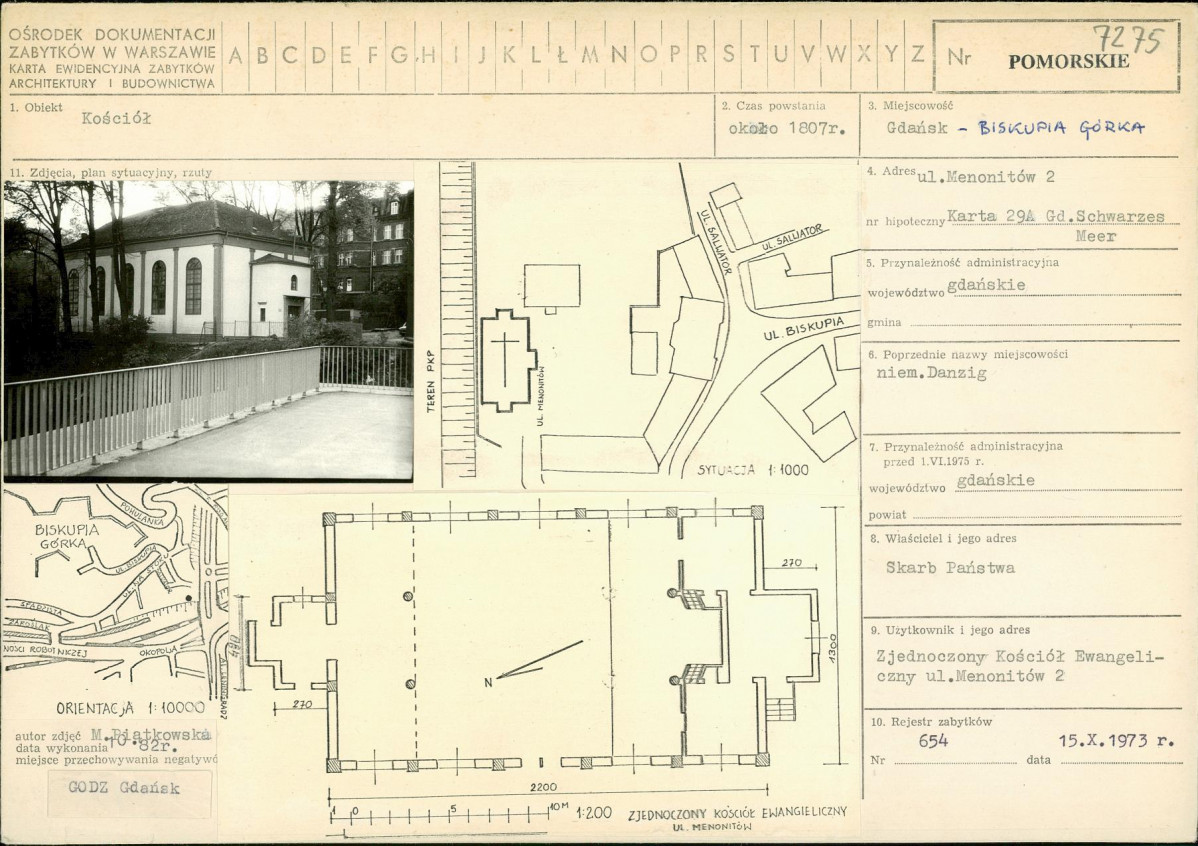Select letter K in the alphabet index
The width and height of the screenshot is (1198, 846).
coord(508,54)
